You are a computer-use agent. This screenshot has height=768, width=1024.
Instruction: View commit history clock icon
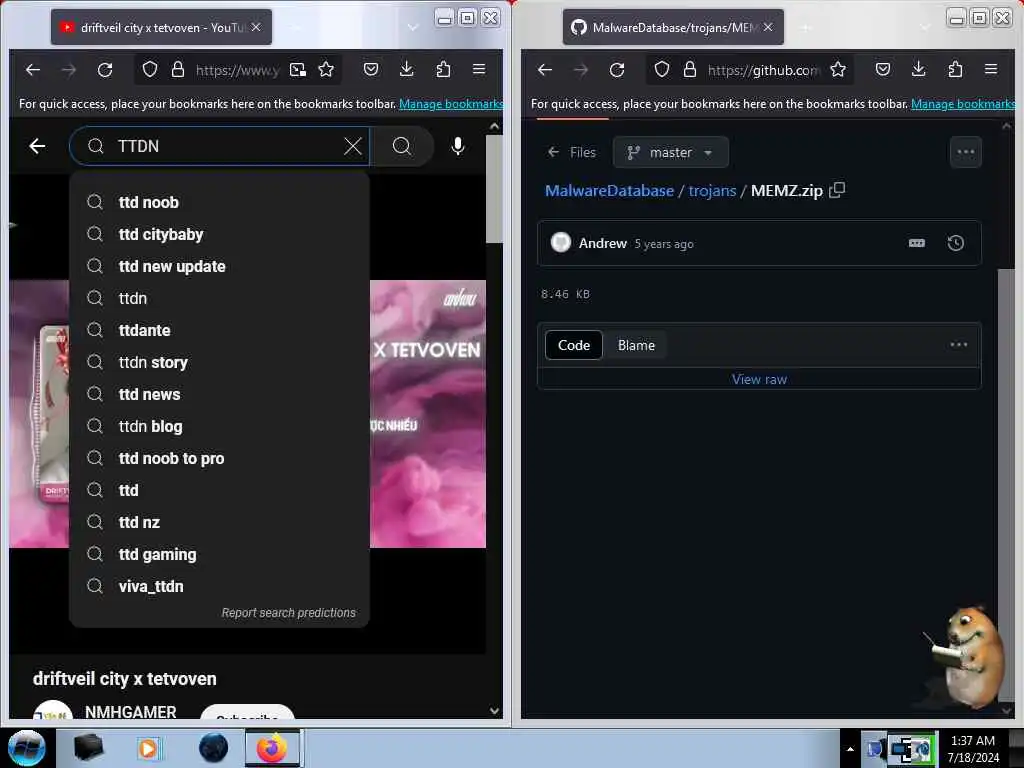[955, 243]
